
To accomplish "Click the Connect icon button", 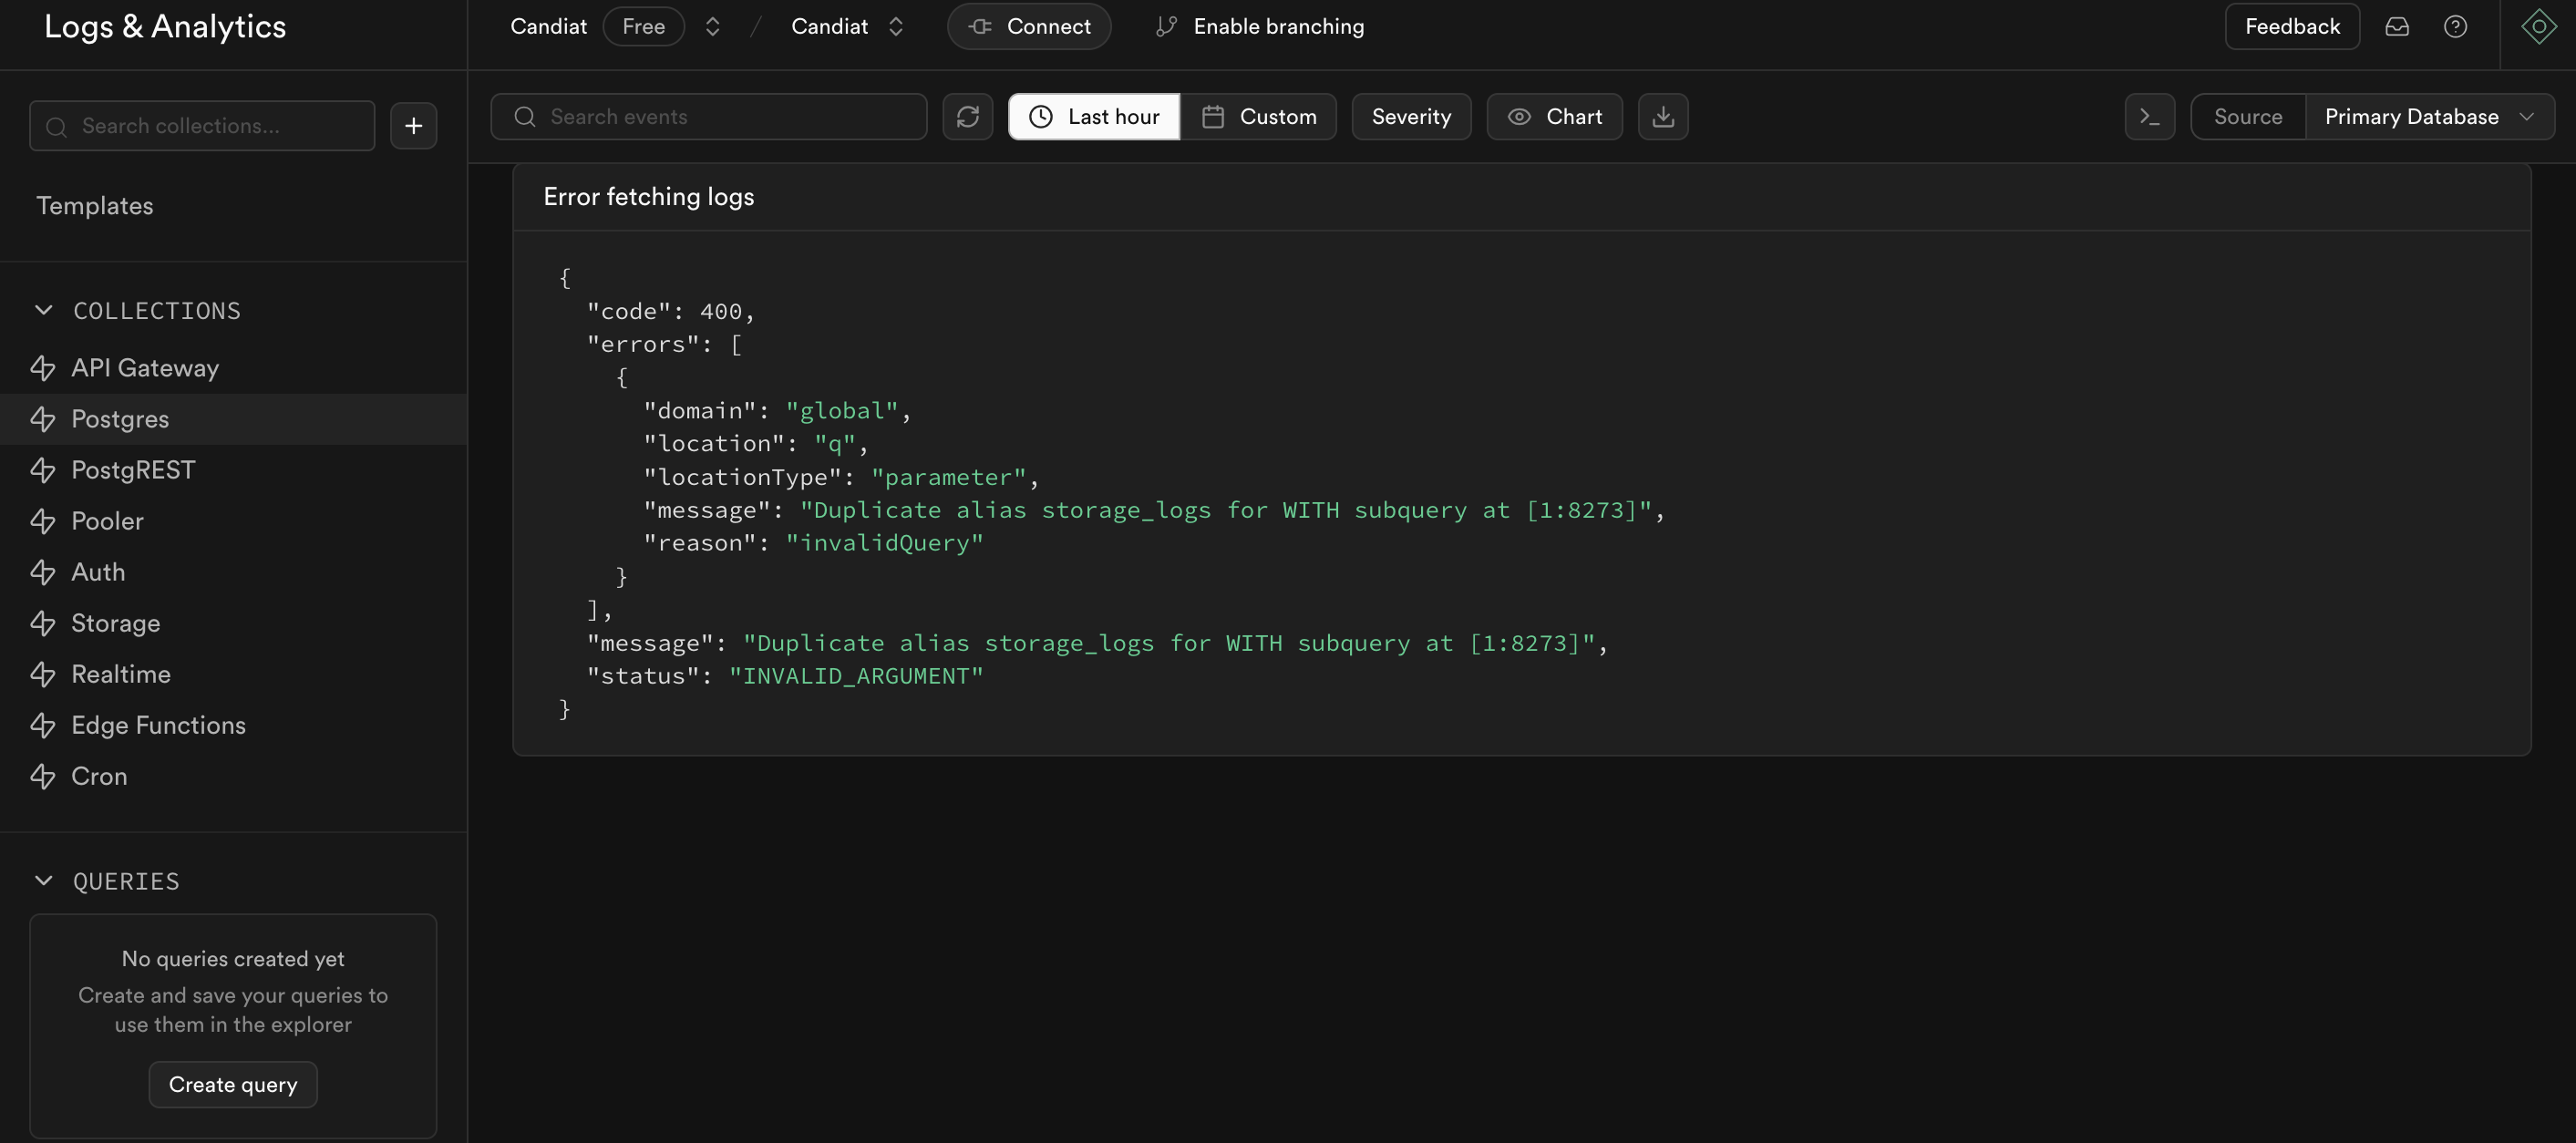I will coord(1029,26).
